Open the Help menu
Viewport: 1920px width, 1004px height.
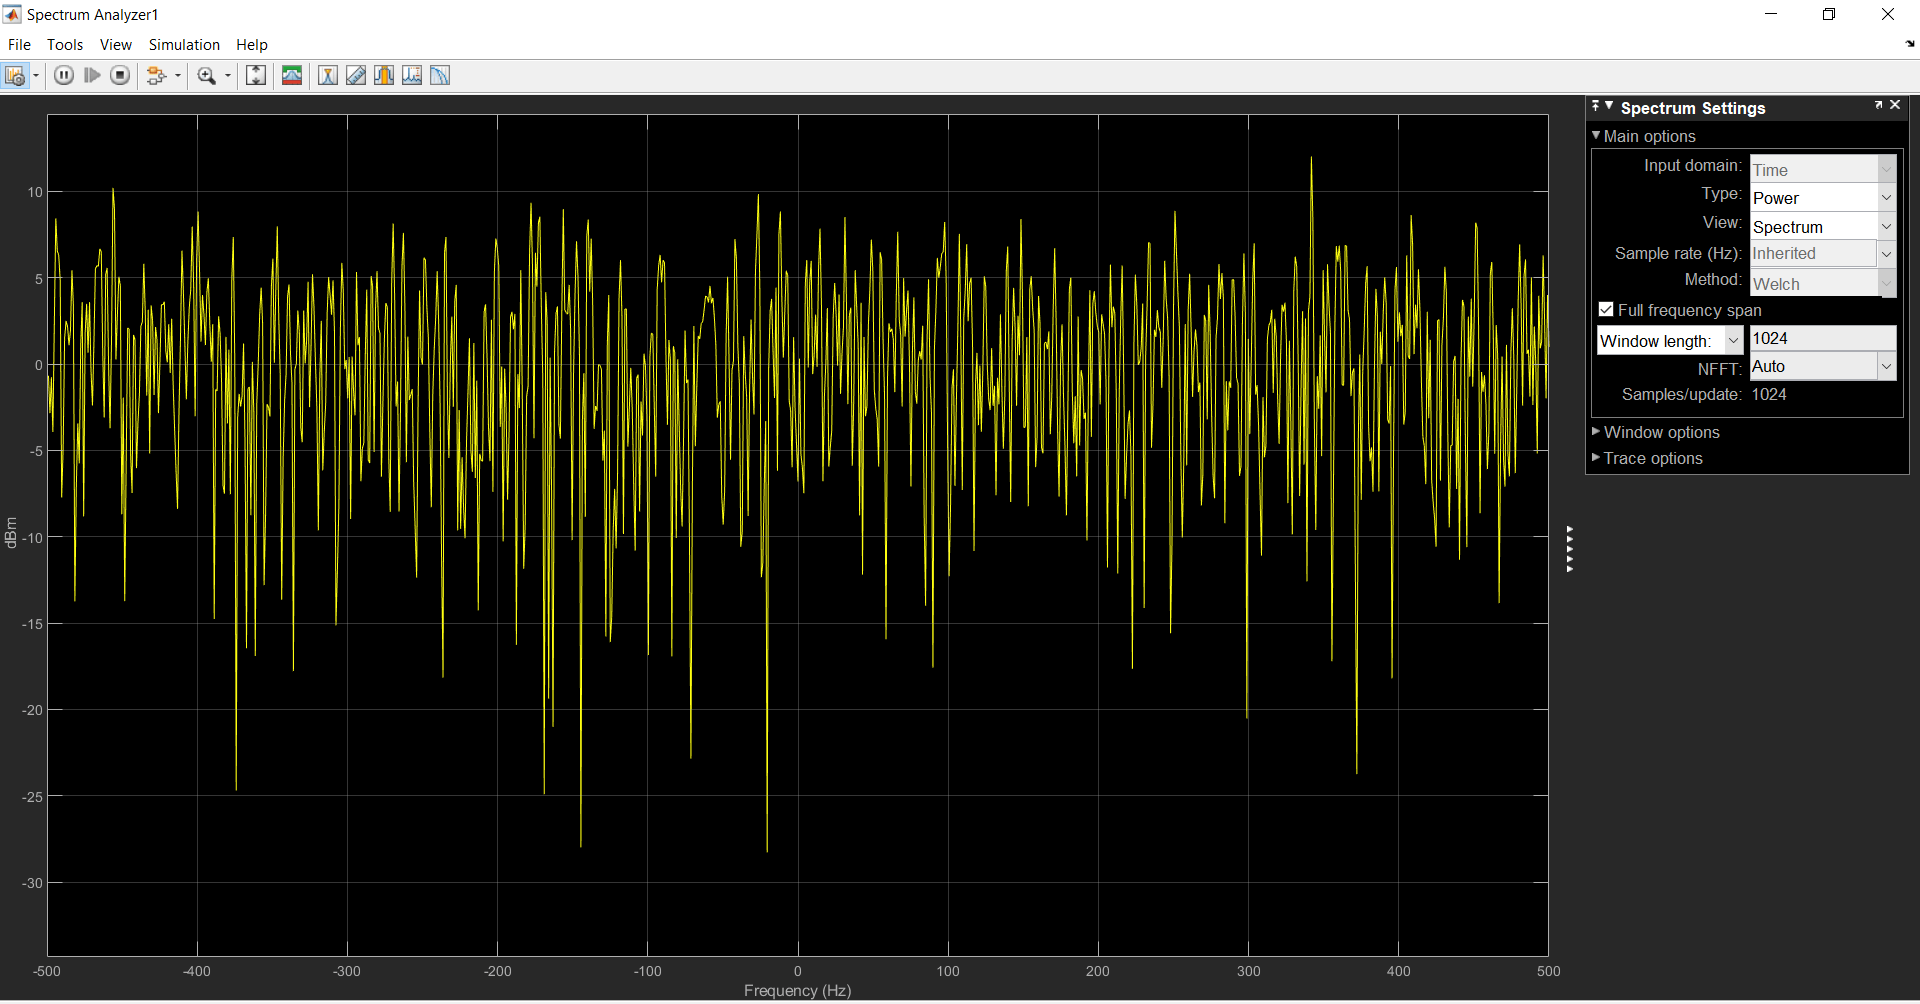[x=252, y=45]
